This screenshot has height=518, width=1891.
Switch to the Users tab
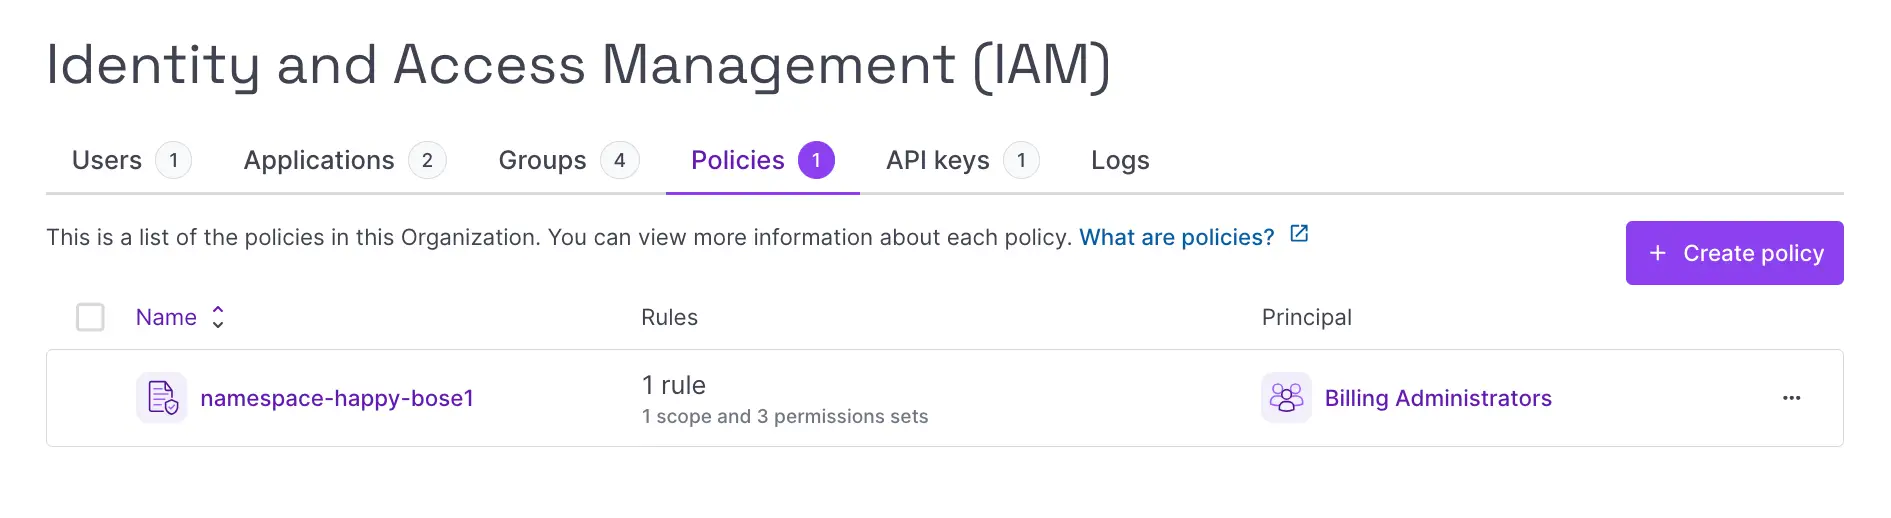pyautogui.click(x=107, y=160)
